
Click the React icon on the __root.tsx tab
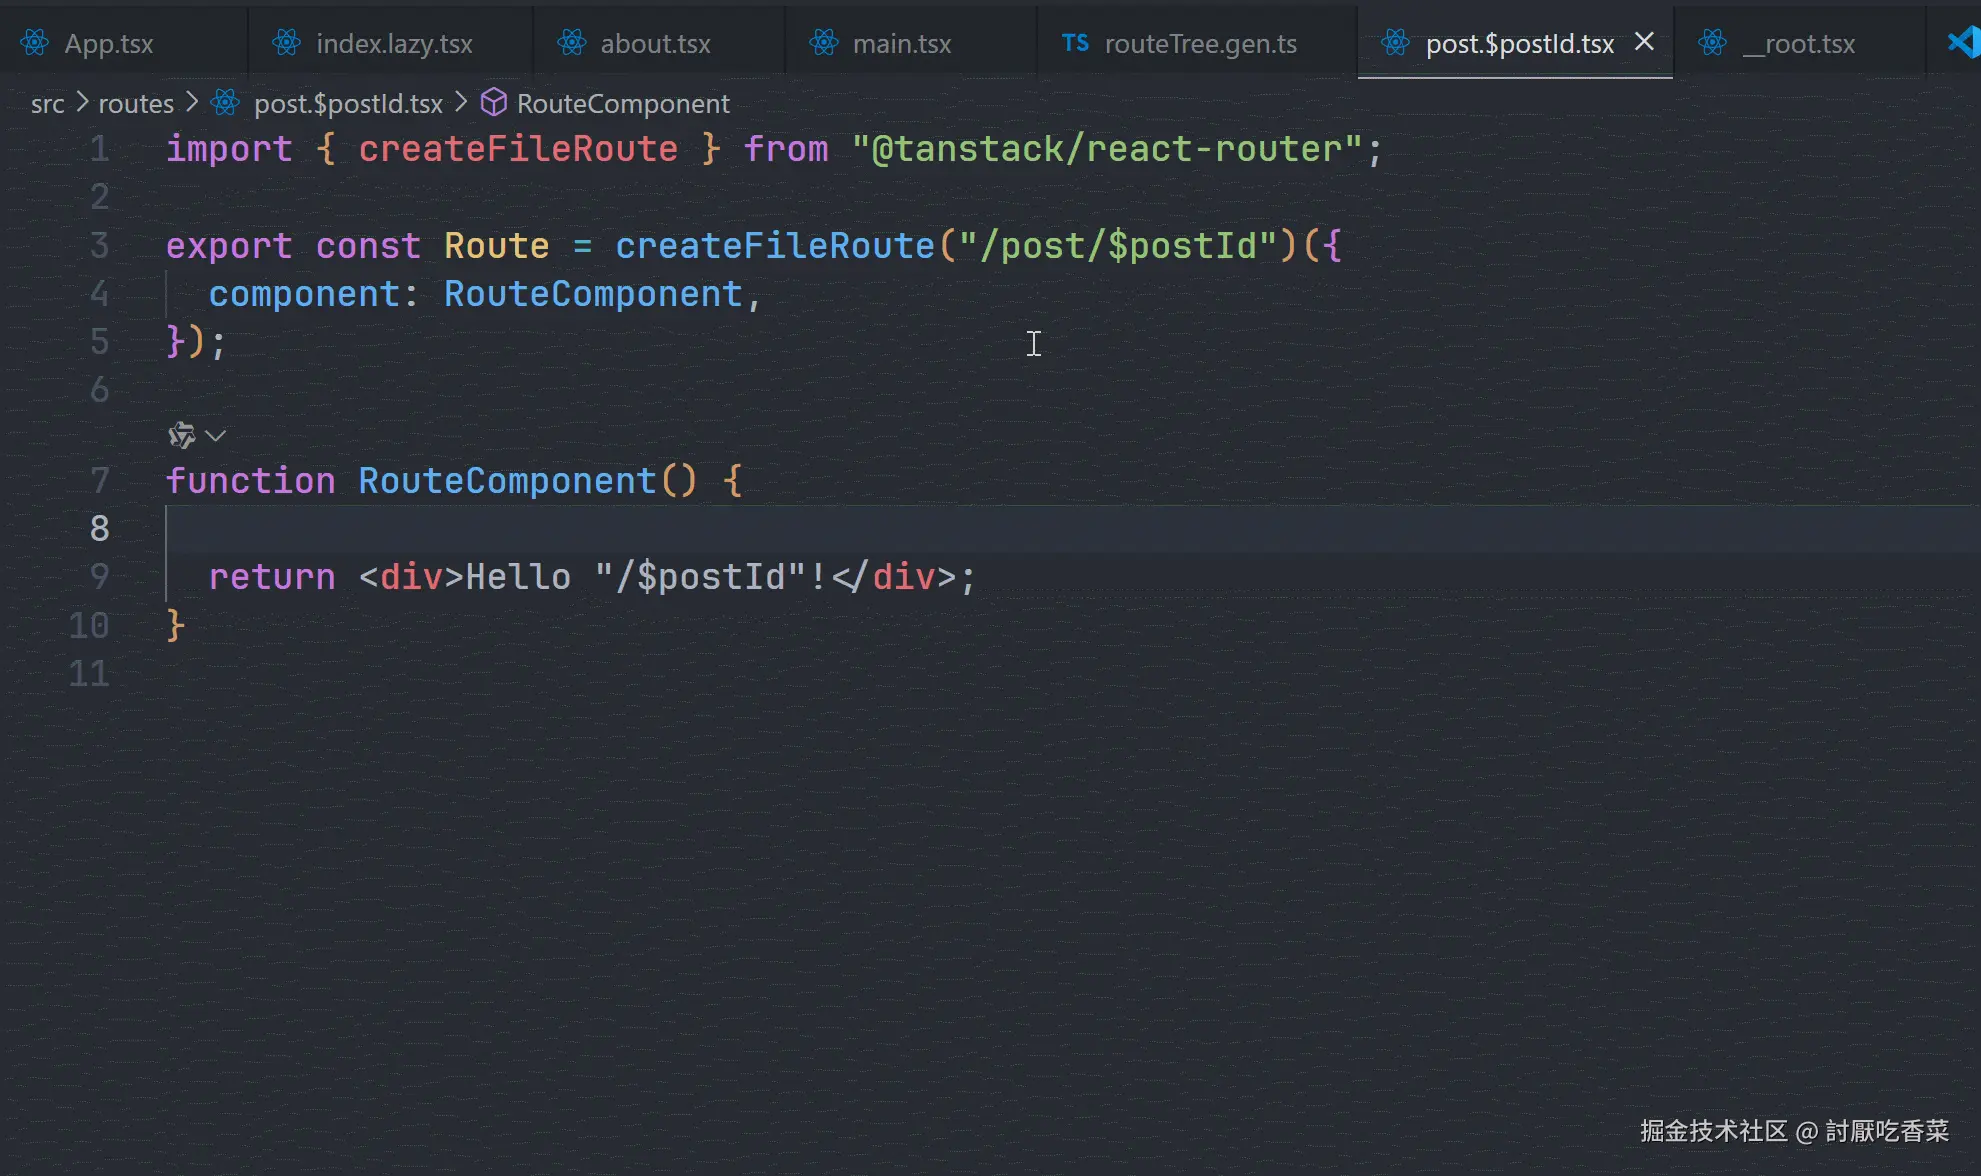[x=1712, y=43]
